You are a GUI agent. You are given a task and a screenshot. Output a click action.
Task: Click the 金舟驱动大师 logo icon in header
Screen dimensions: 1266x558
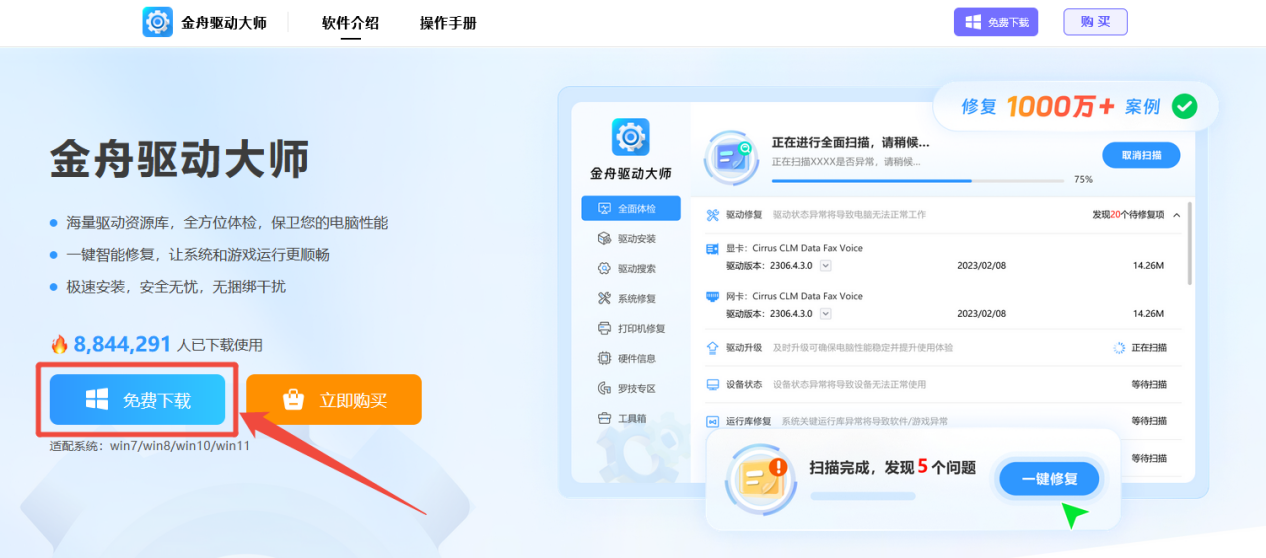[158, 22]
